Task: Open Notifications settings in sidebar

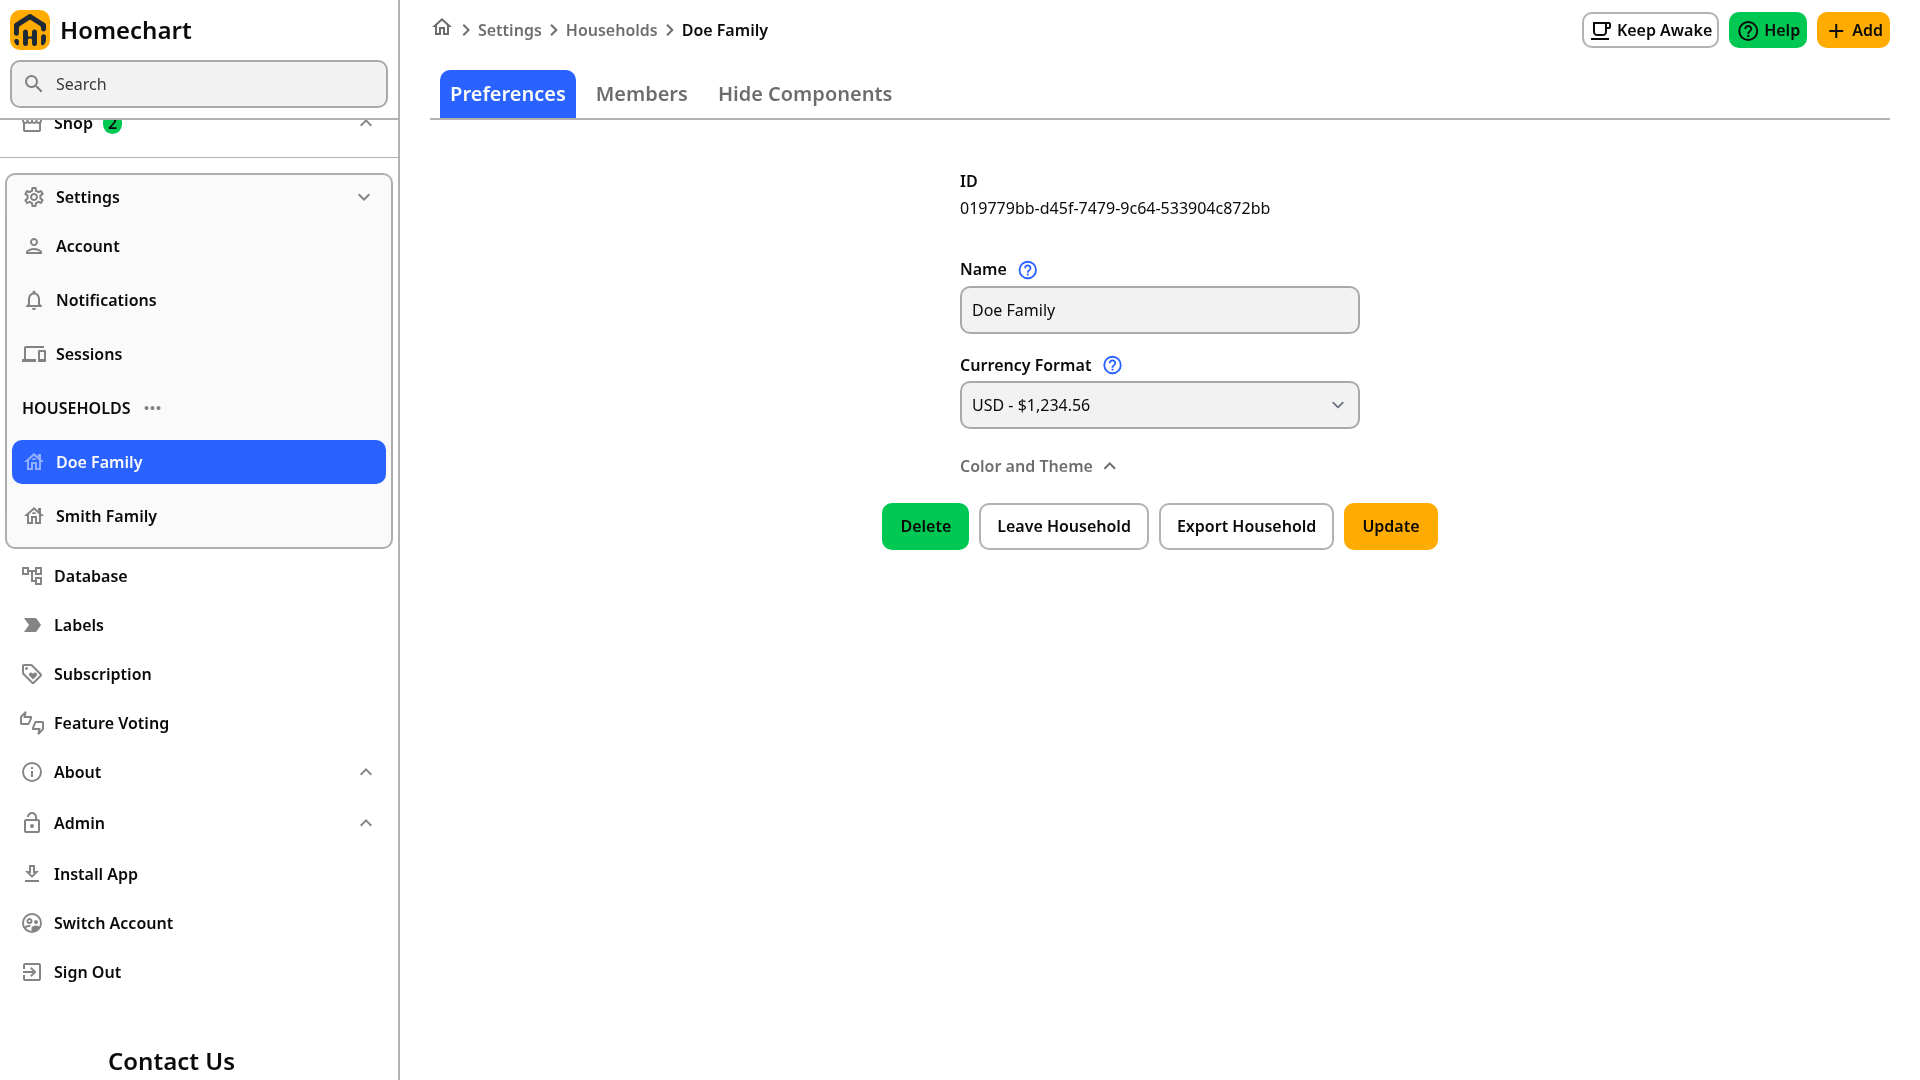Action: pos(199,300)
